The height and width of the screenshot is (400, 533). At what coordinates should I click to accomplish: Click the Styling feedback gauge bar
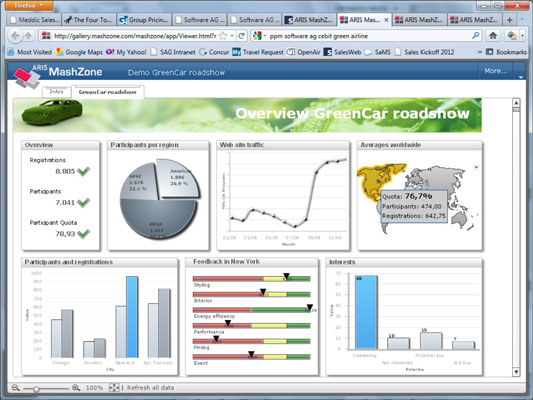[252, 279]
